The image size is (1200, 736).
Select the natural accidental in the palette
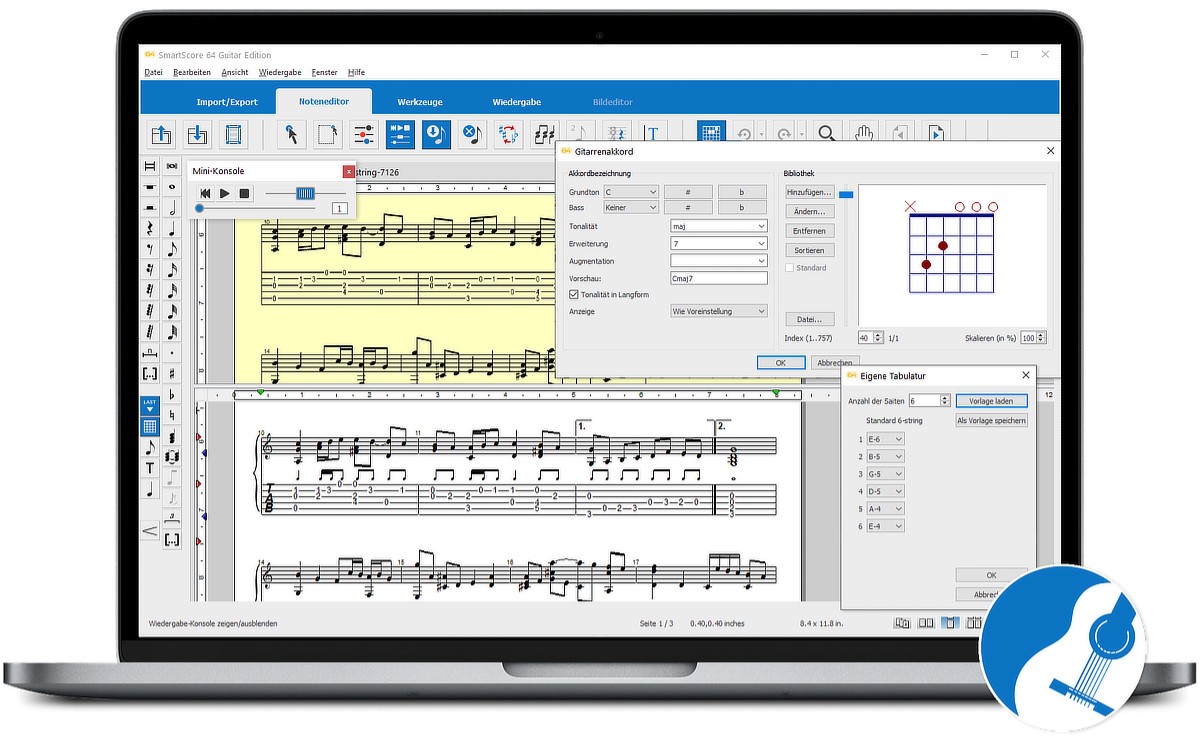[x=172, y=415]
